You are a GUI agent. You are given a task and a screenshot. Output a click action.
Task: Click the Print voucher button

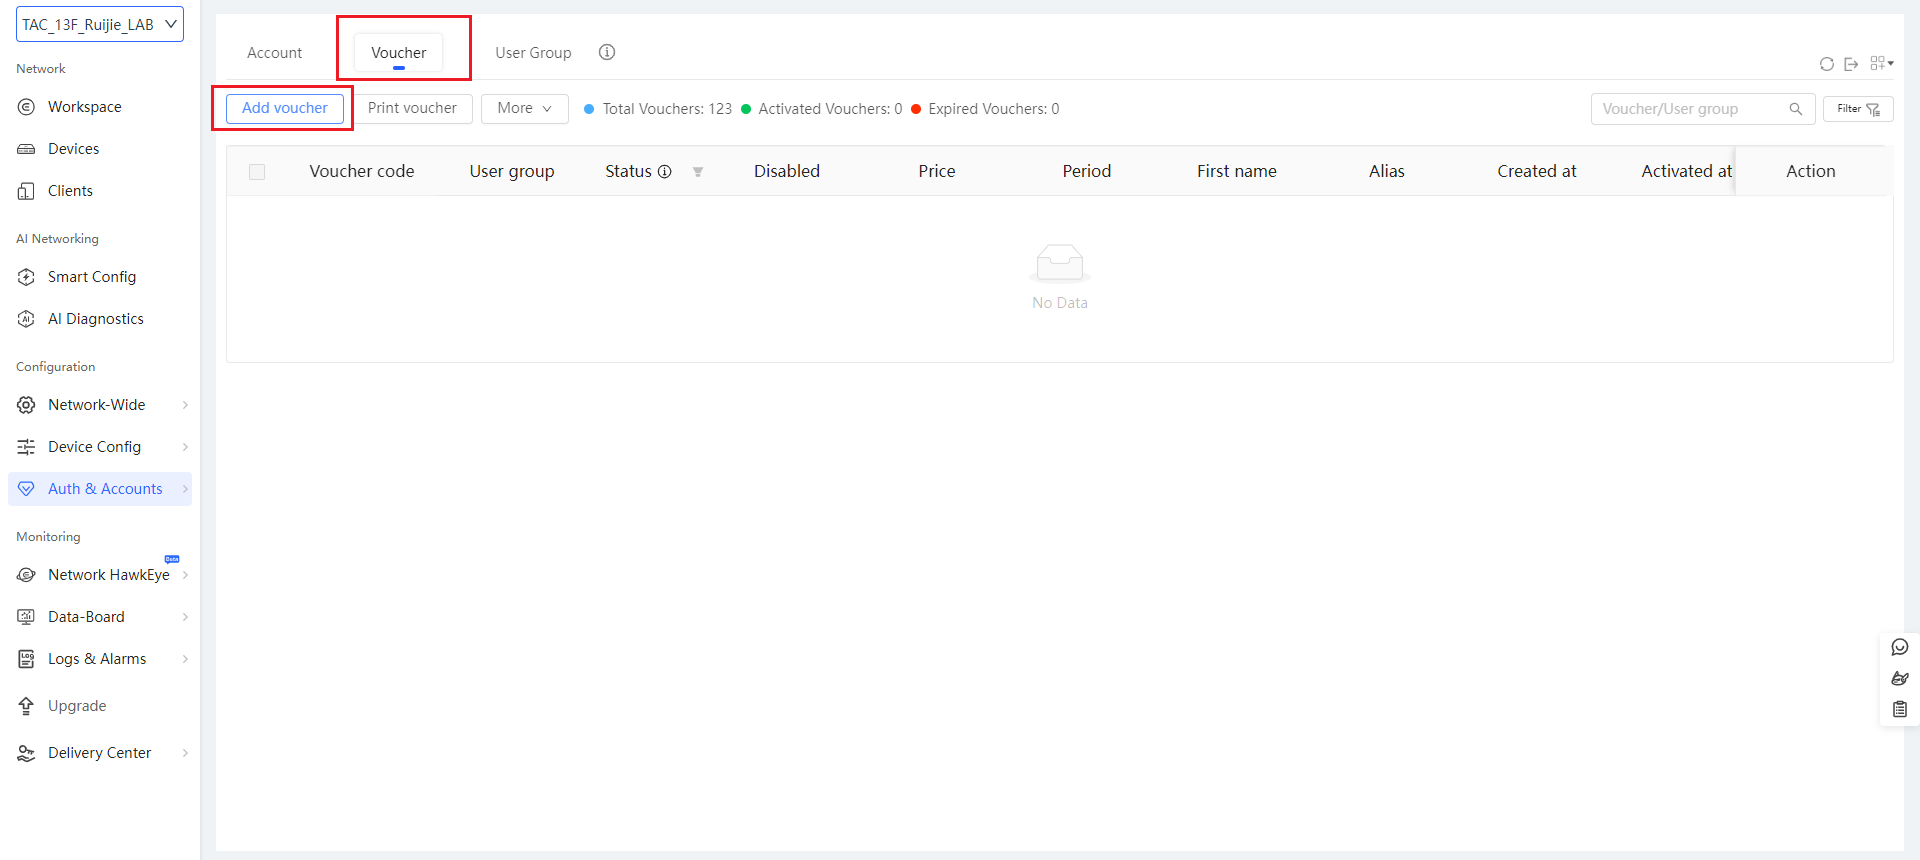412,108
